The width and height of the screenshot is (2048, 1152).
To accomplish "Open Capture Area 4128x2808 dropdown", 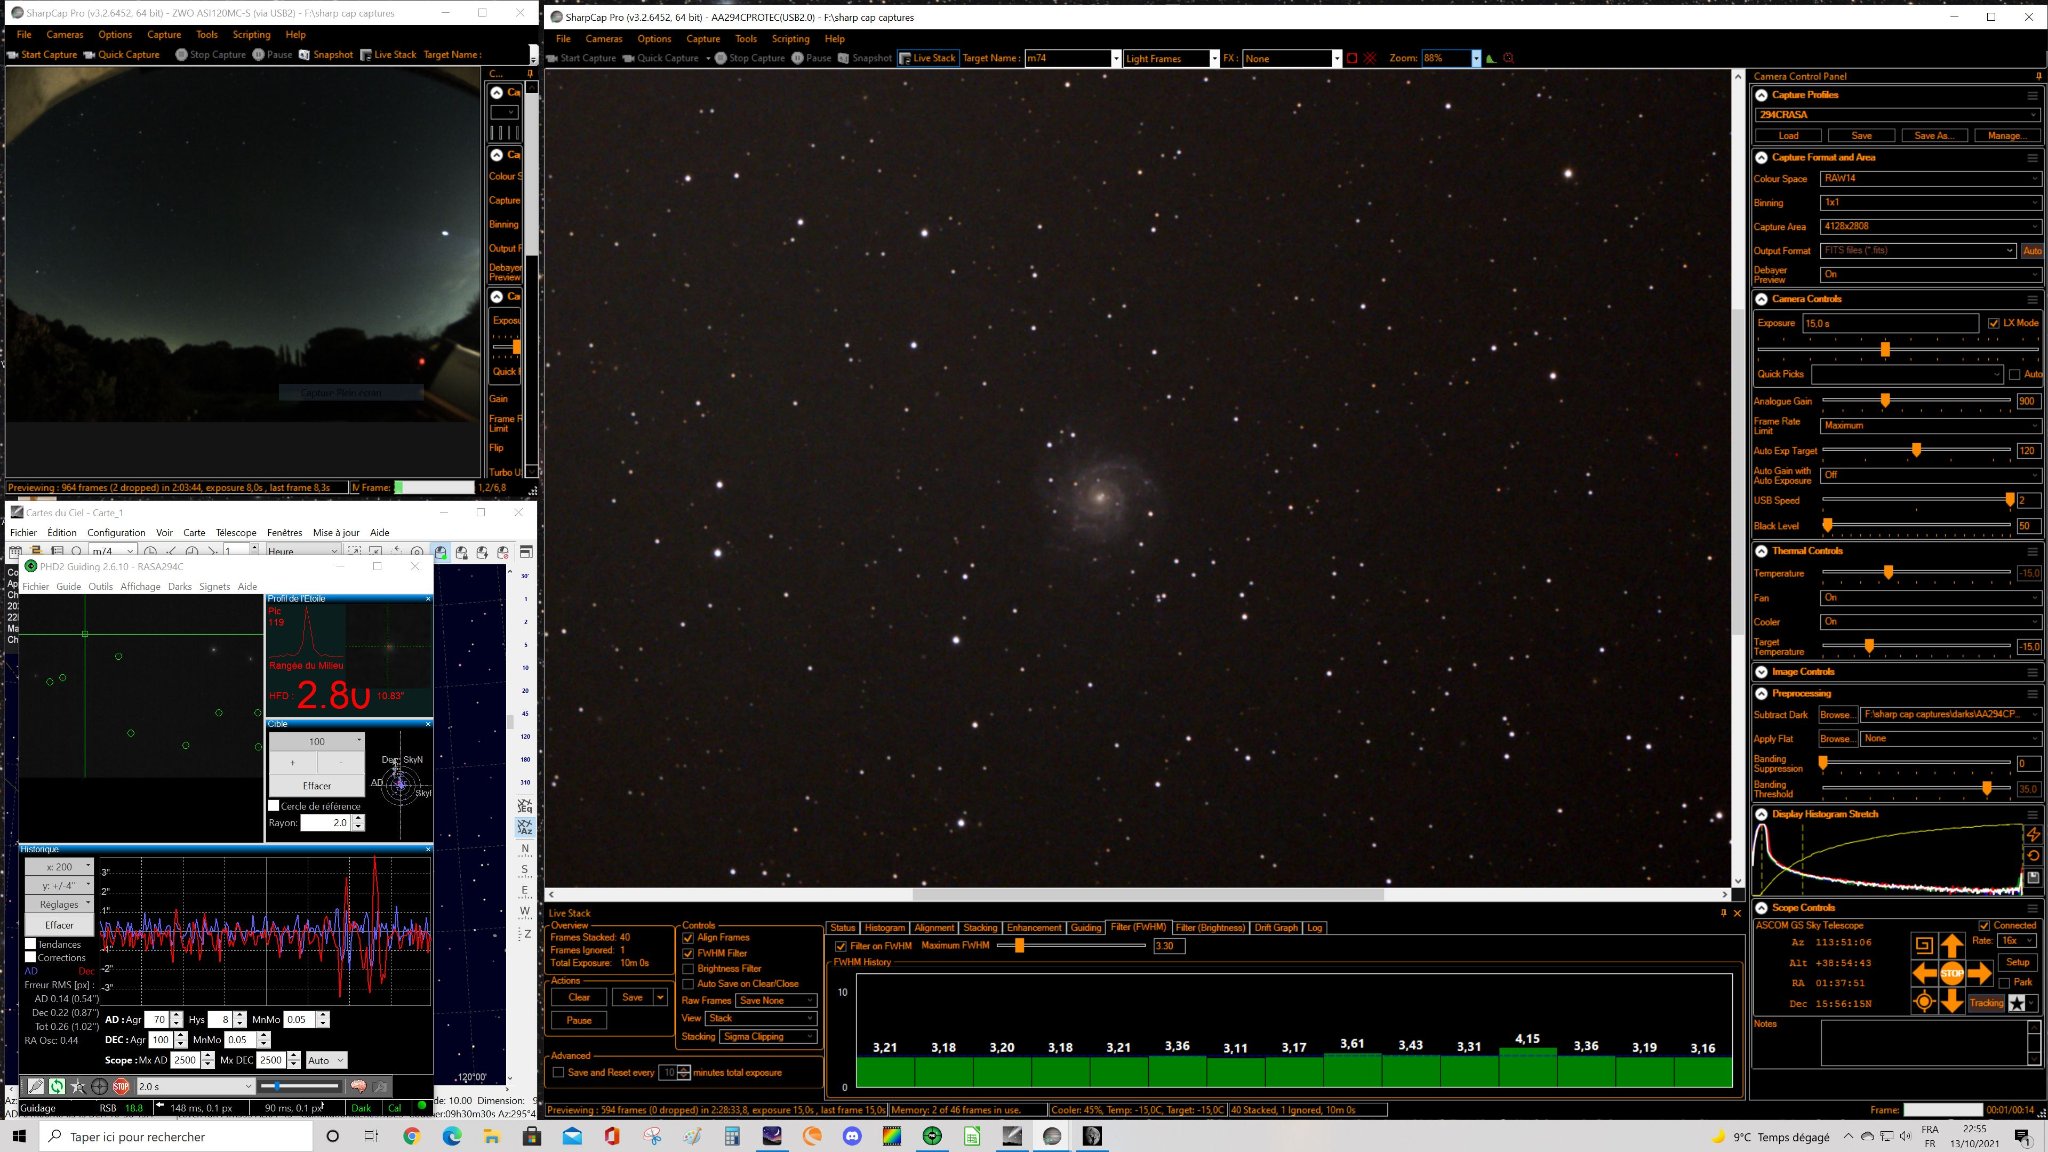I will coord(1930,227).
